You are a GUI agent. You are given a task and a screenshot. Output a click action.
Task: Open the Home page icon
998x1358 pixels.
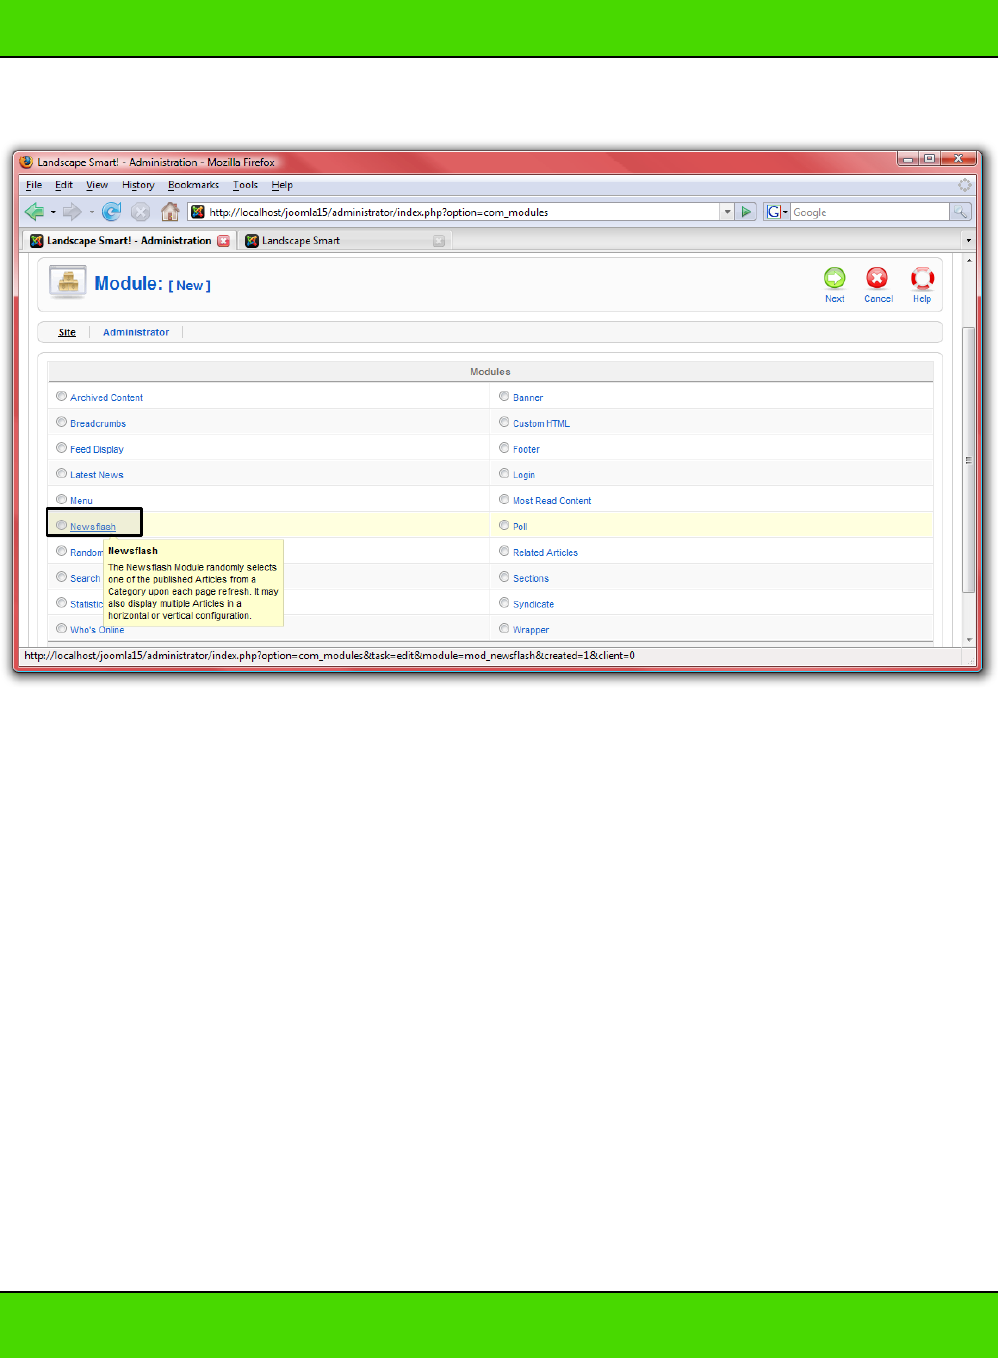[170, 211]
